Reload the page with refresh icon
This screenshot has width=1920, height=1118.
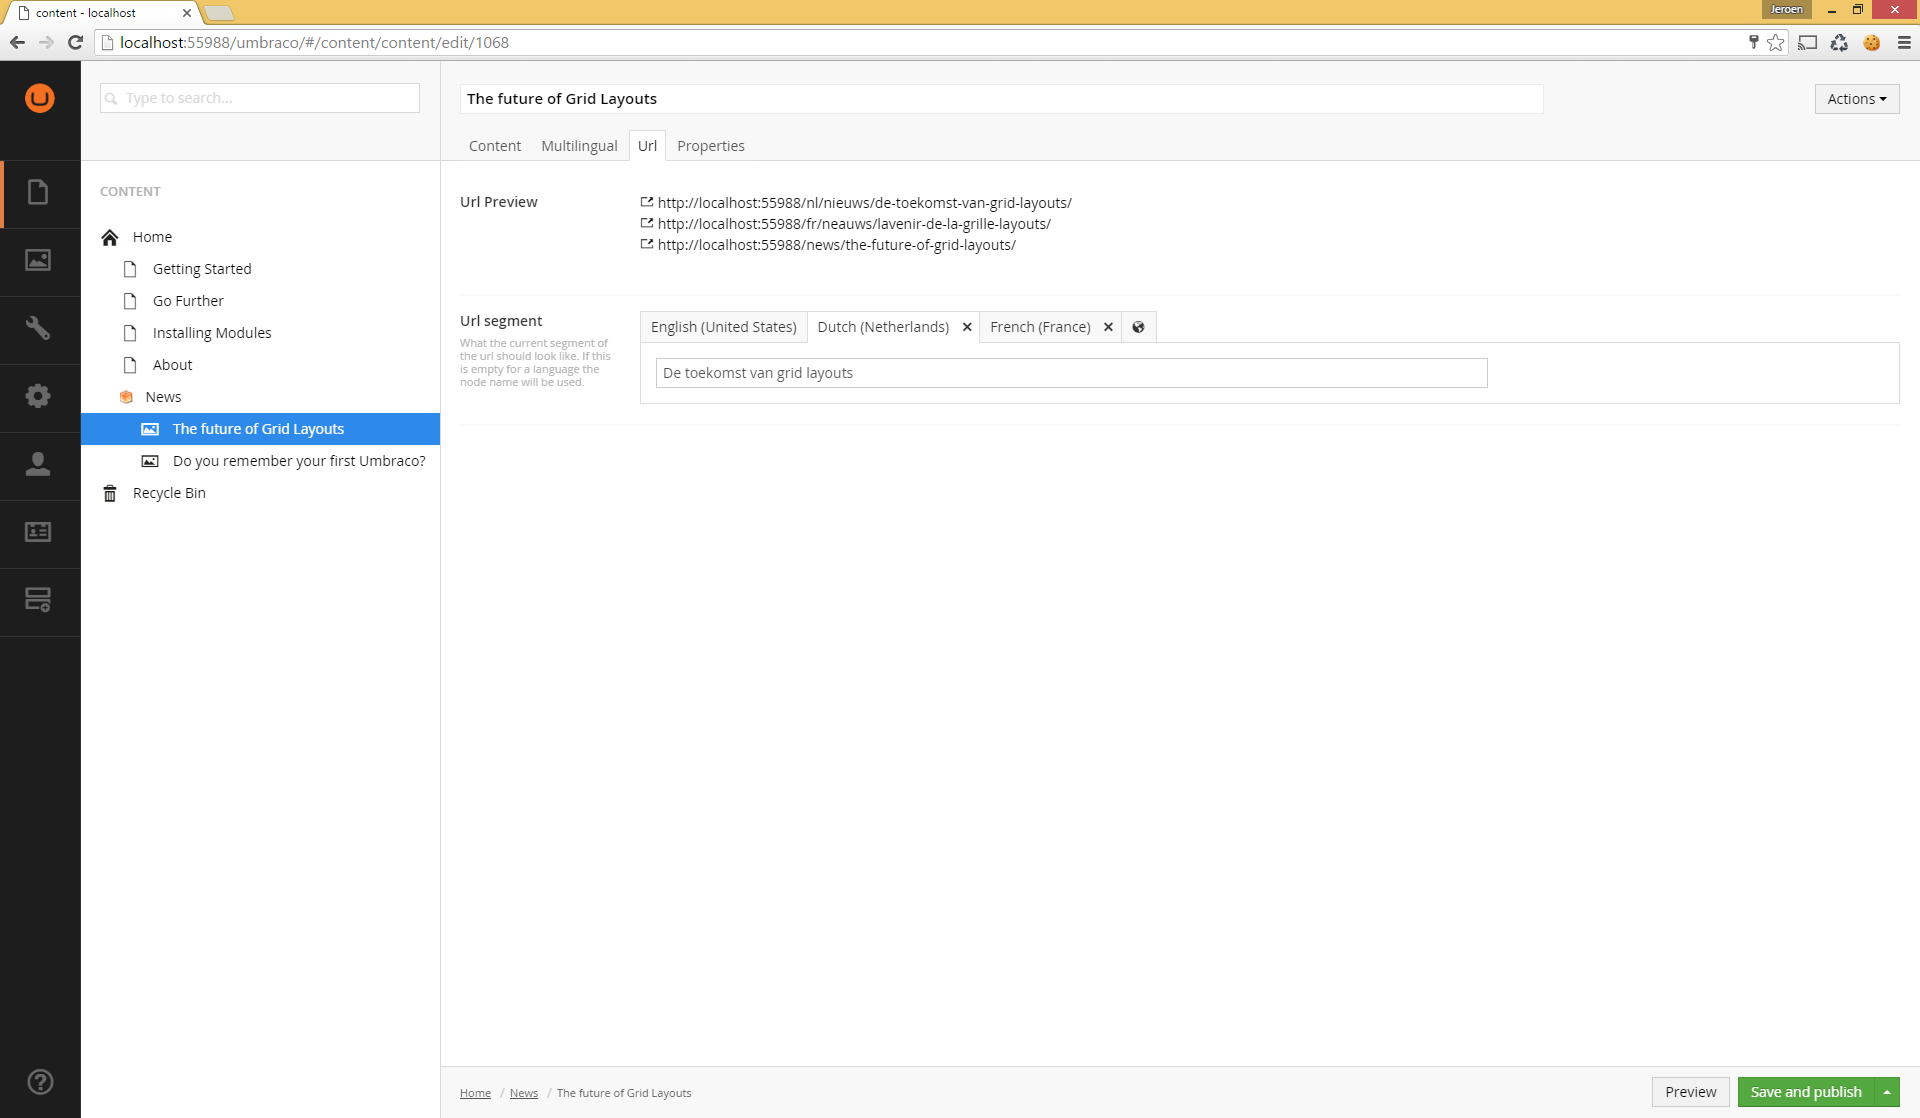pyautogui.click(x=75, y=42)
